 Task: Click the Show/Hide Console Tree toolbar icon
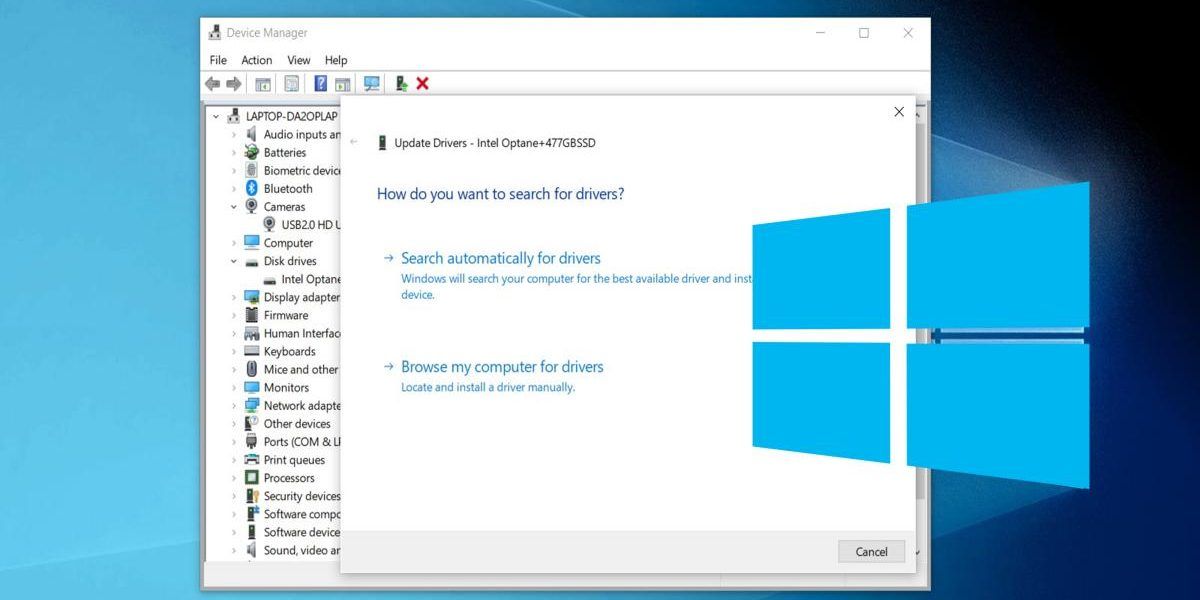pos(263,84)
